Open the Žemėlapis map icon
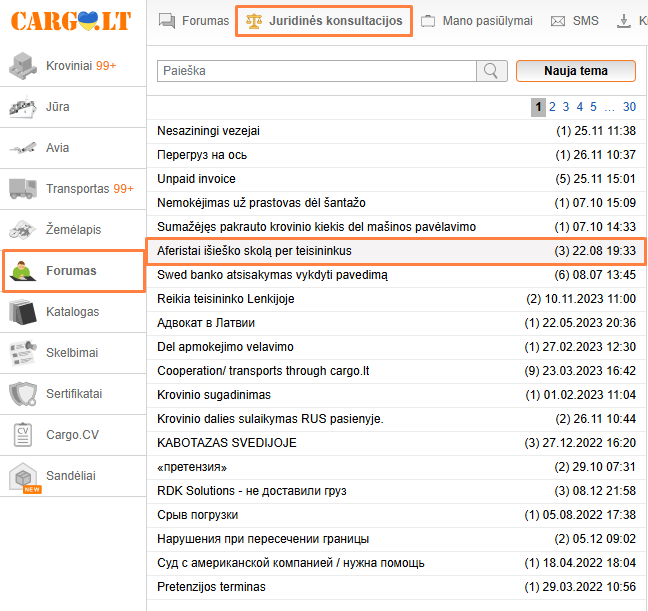 [23, 230]
